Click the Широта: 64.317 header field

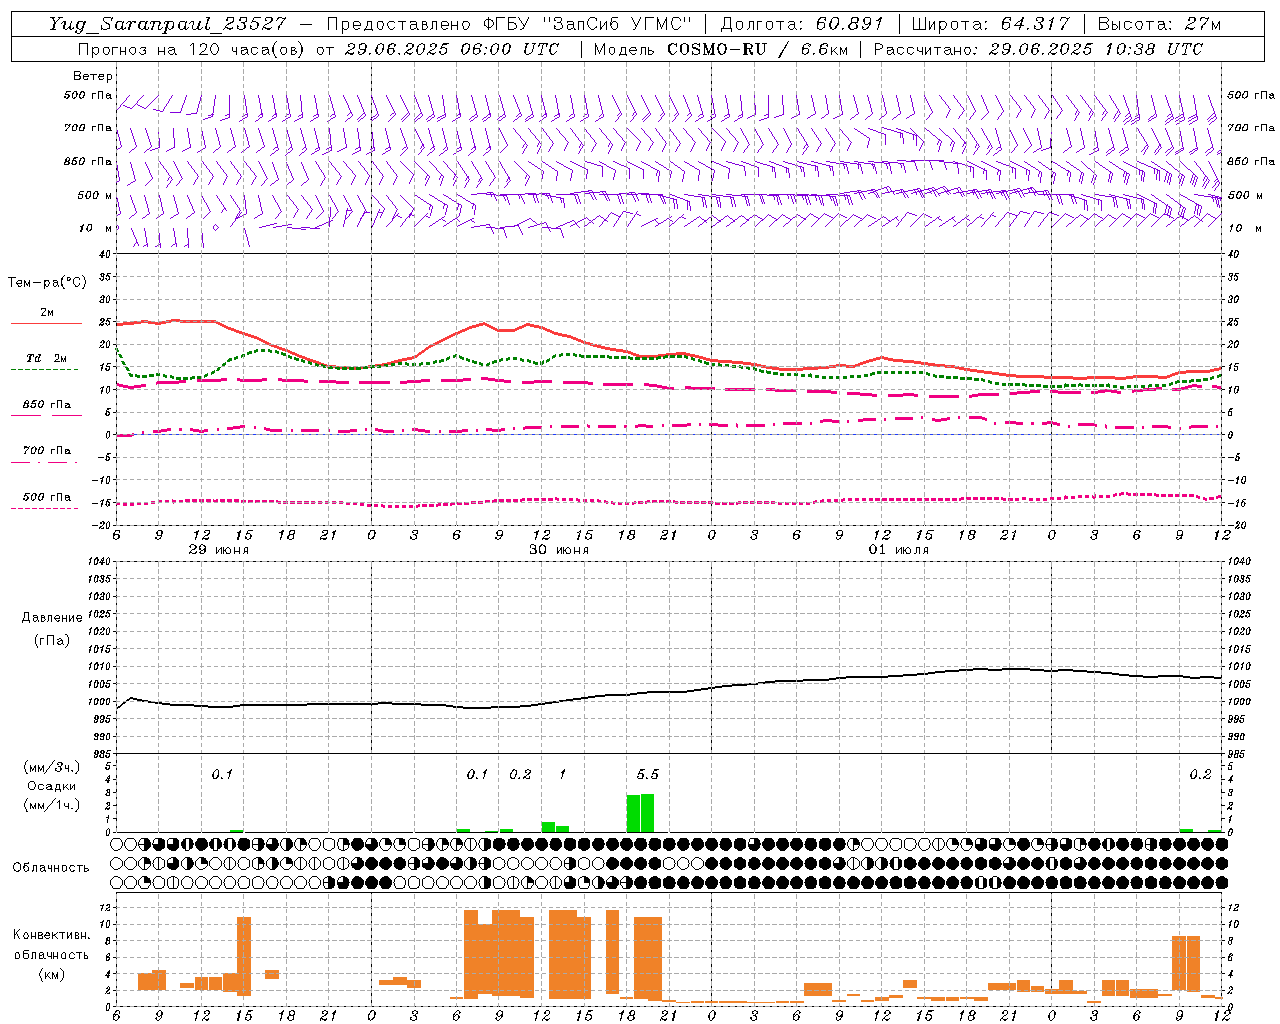pyautogui.click(x=990, y=24)
